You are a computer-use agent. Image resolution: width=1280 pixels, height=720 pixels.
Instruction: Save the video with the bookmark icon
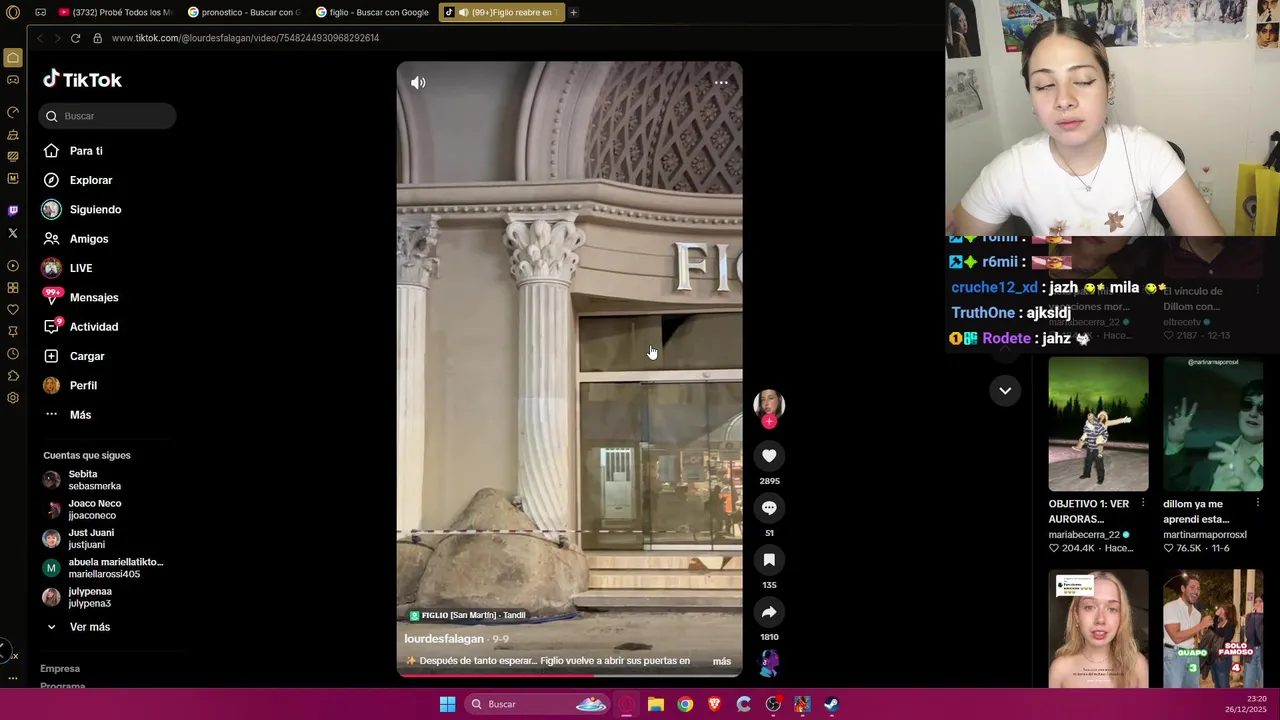click(769, 560)
